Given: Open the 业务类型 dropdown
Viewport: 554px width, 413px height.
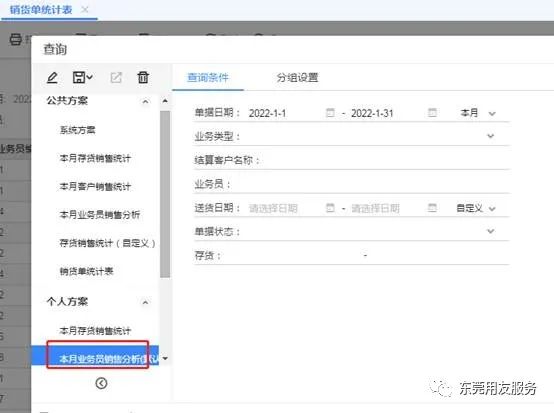Looking at the screenshot, I should pyautogui.click(x=490, y=136).
